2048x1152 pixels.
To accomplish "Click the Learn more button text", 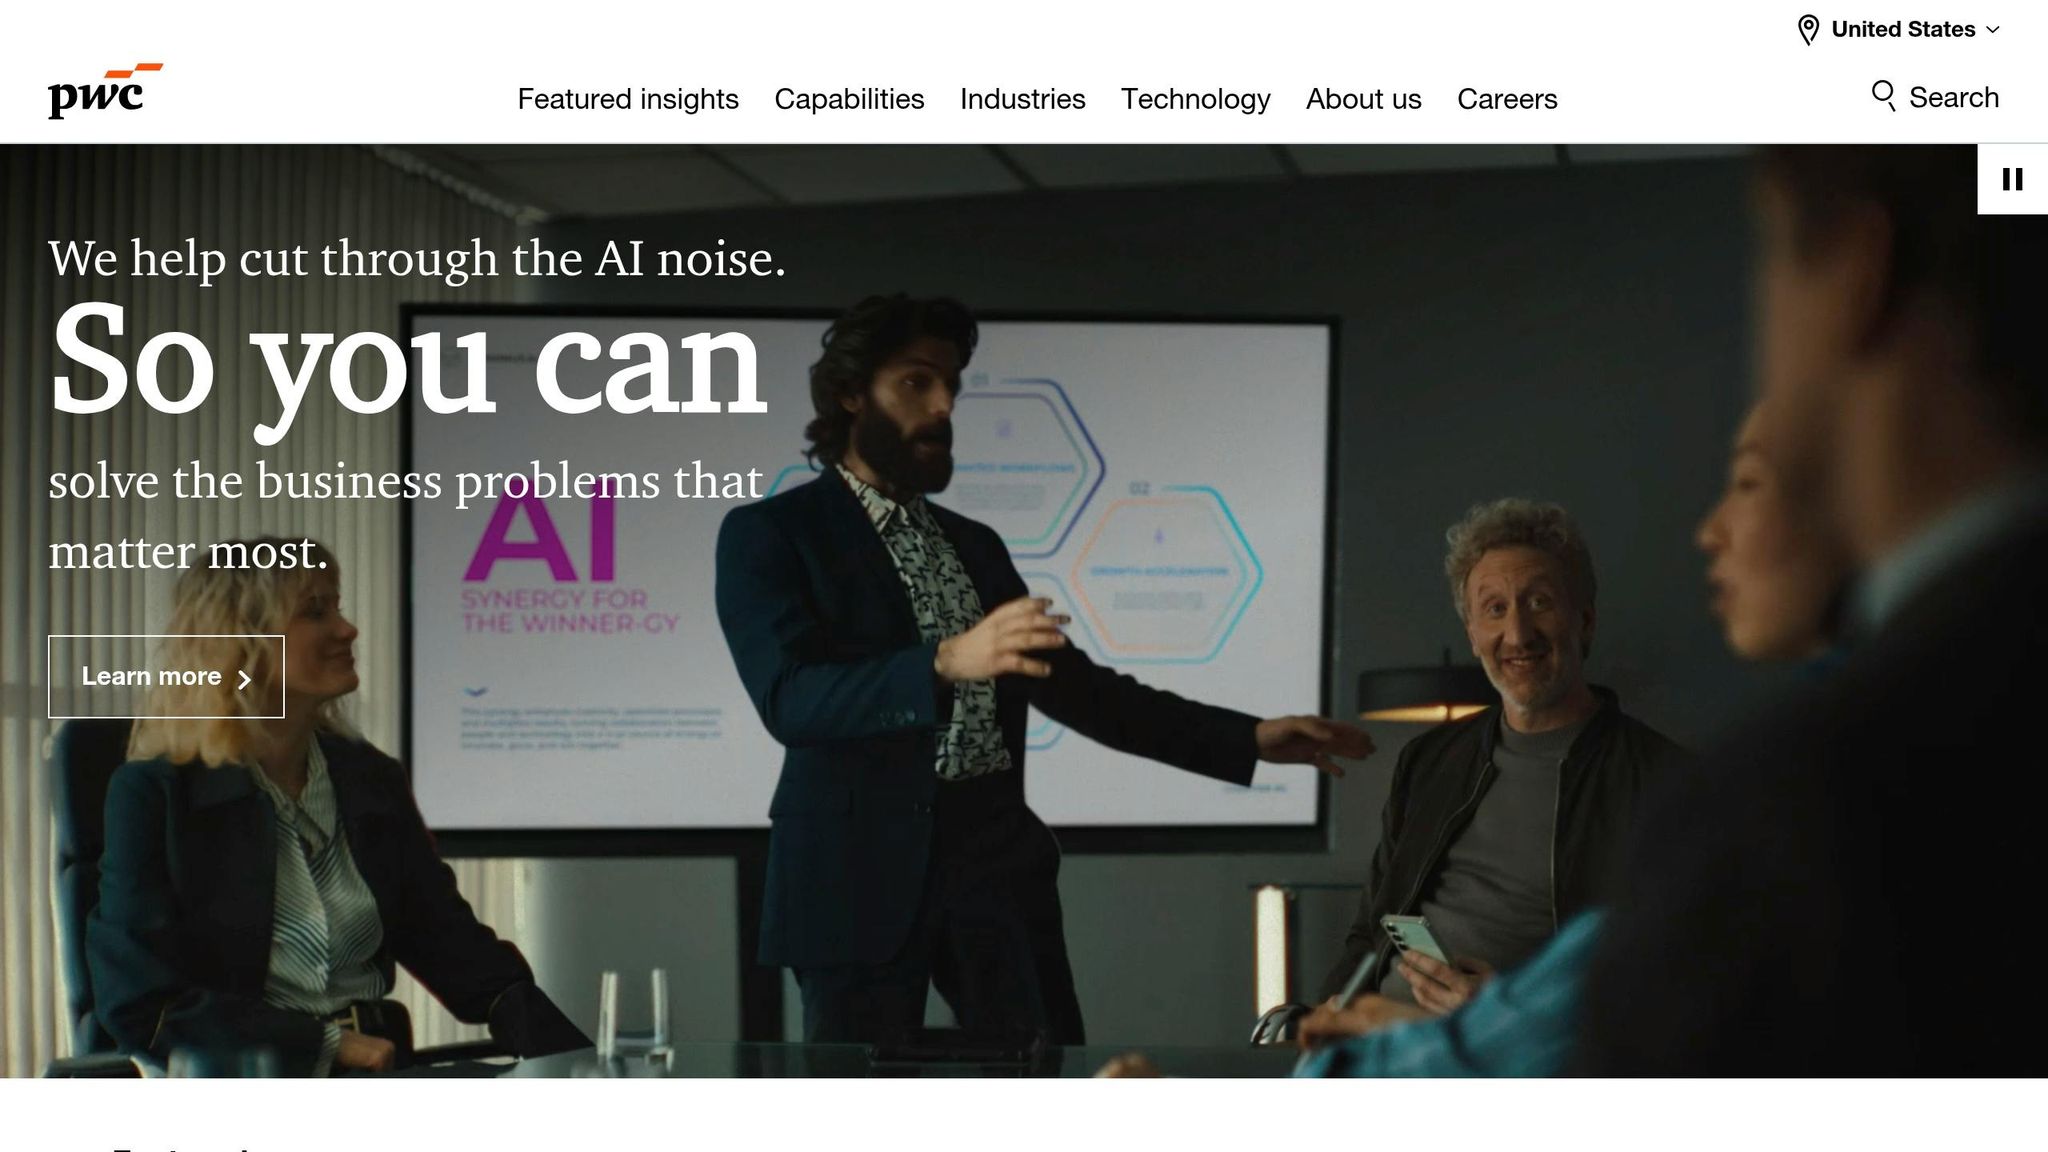I will click(x=151, y=677).
